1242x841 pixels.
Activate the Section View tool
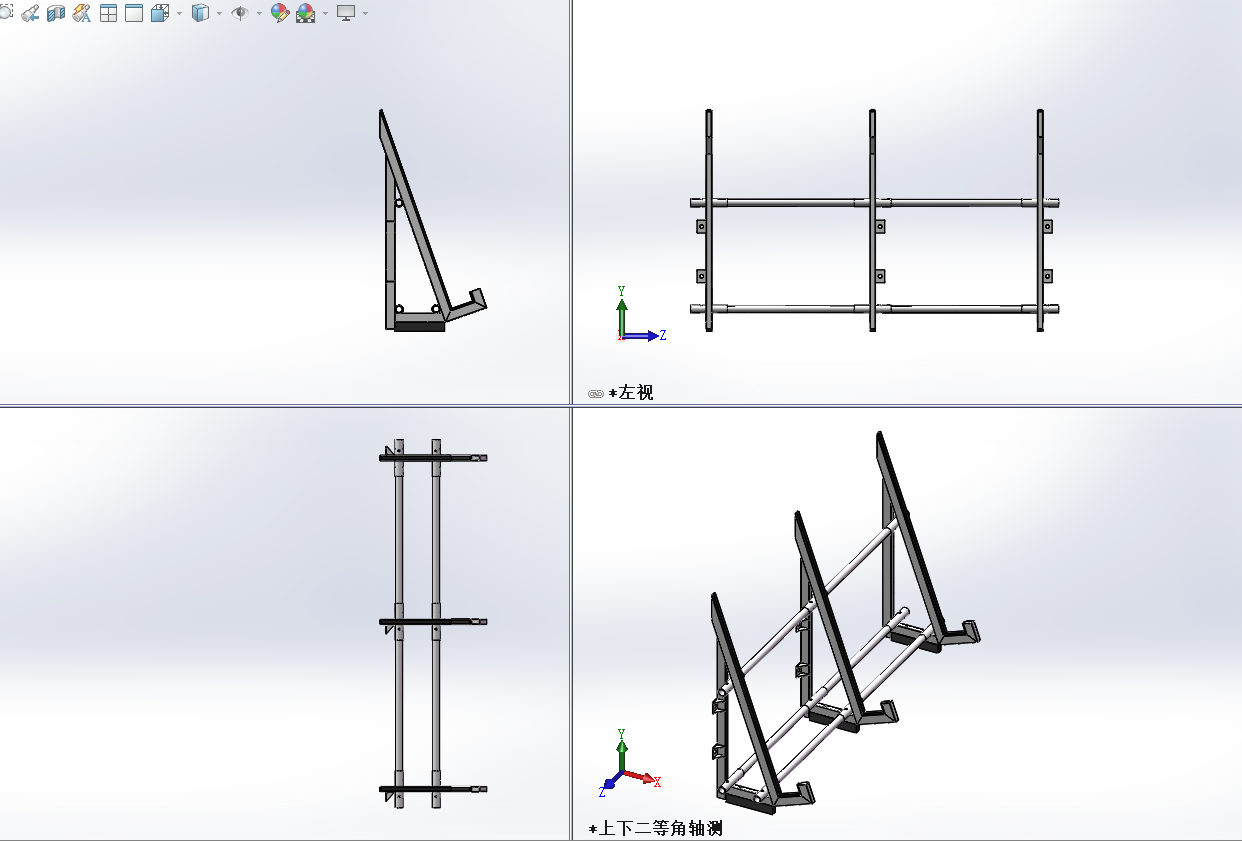click(x=56, y=14)
